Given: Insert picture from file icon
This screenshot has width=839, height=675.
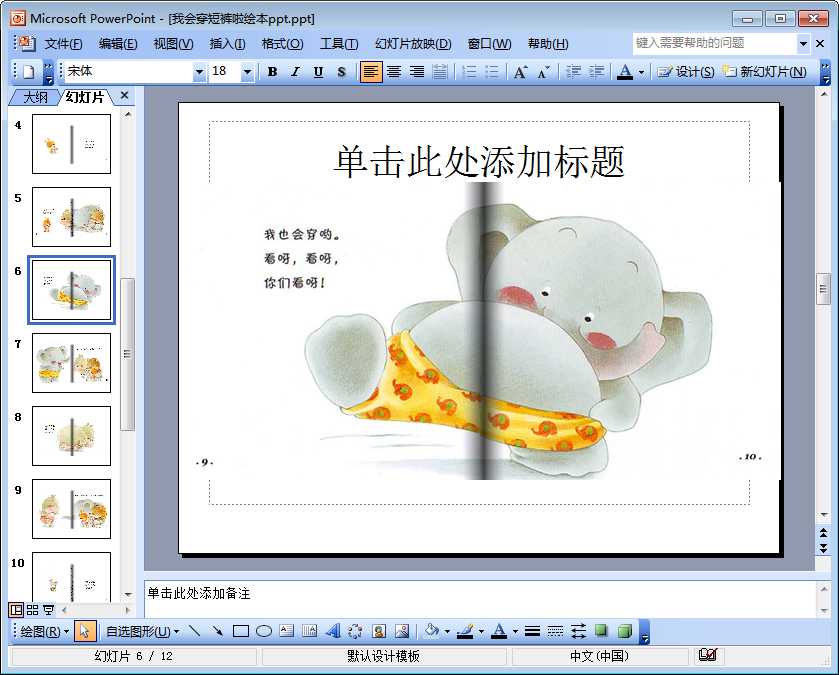Looking at the screenshot, I should 402,631.
